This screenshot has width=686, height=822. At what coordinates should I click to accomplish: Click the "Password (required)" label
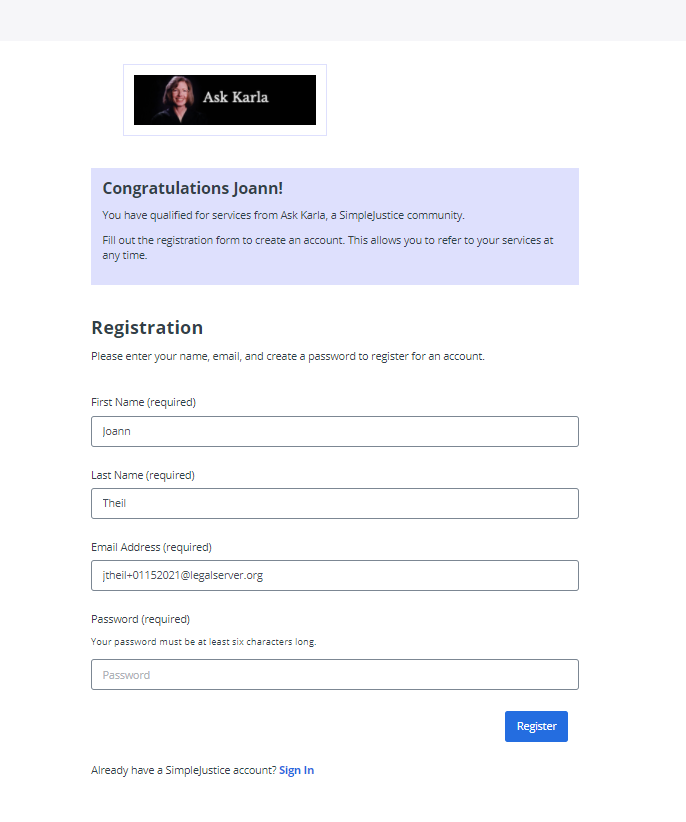(x=140, y=619)
